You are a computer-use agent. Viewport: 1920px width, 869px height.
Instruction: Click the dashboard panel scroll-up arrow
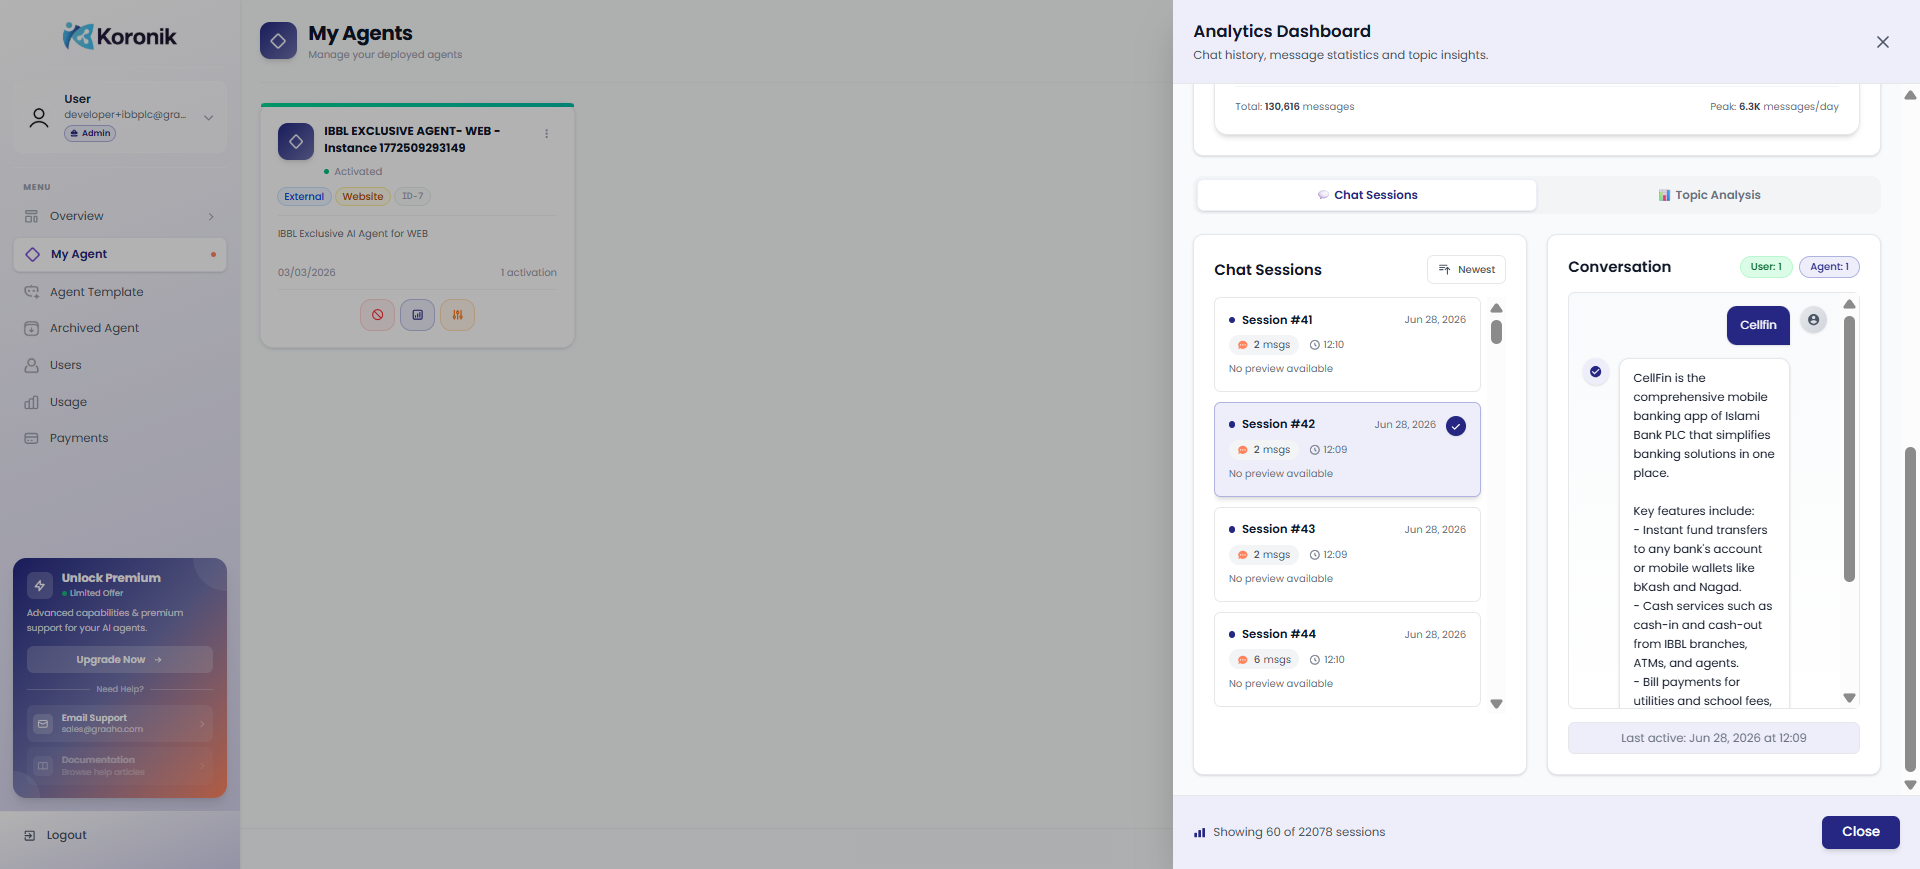click(x=1910, y=96)
